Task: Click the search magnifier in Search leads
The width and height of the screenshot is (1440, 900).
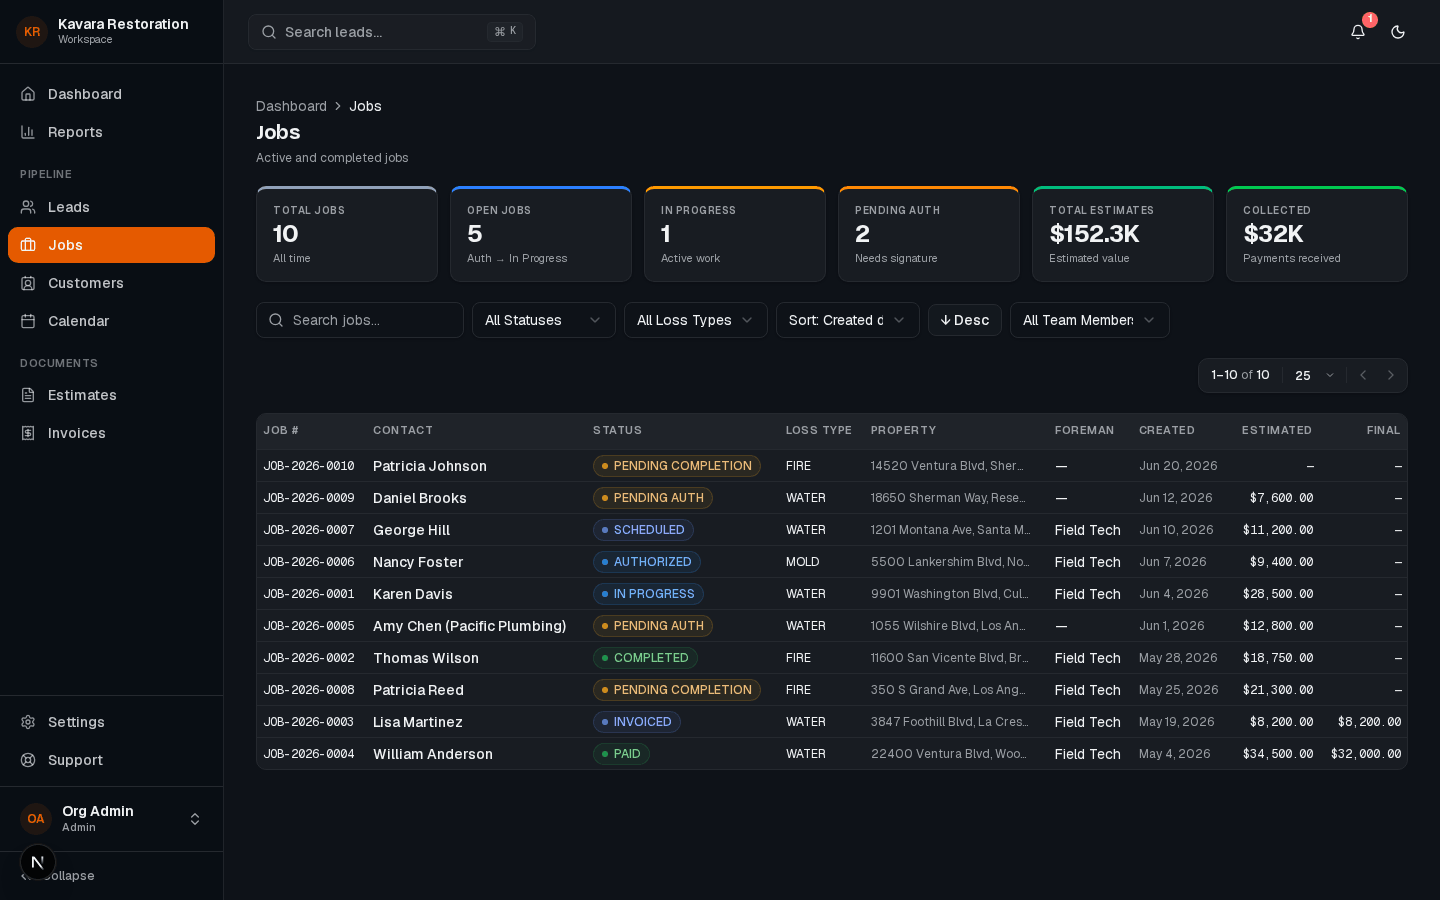Action: [269, 32]
